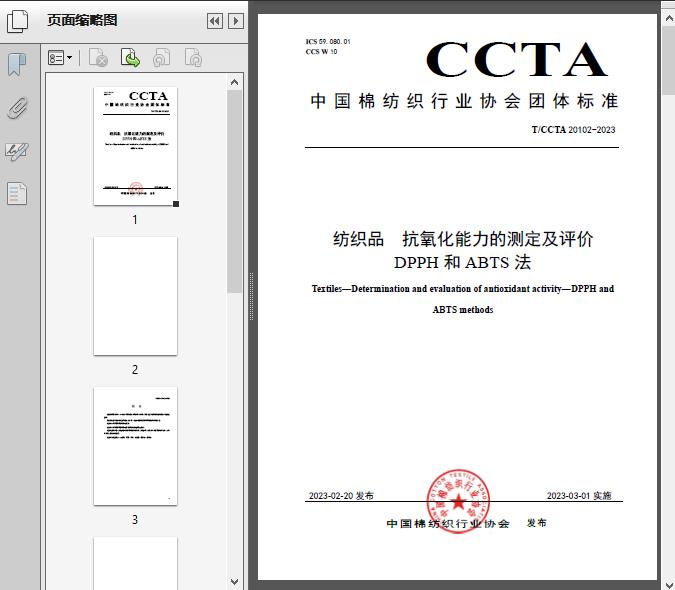Click the large CCTA logo heading
Screen dimensions: 675x590
pyautogui.click(x=517, y=59)
